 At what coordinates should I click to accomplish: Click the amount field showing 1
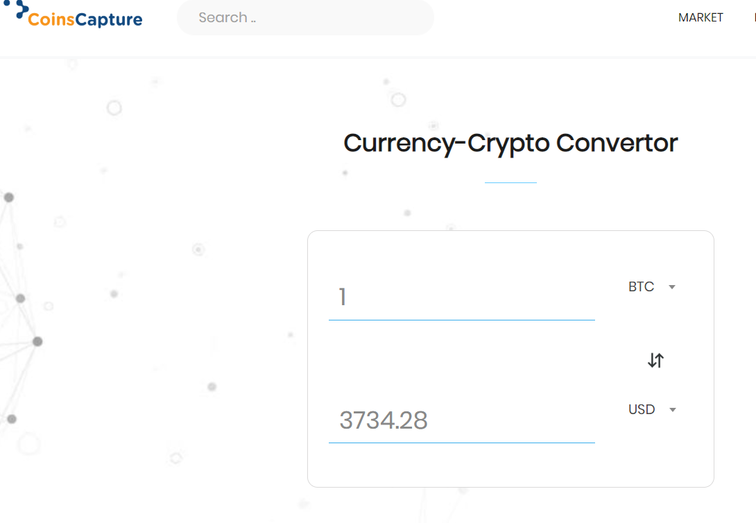click(x=461, y=296)
